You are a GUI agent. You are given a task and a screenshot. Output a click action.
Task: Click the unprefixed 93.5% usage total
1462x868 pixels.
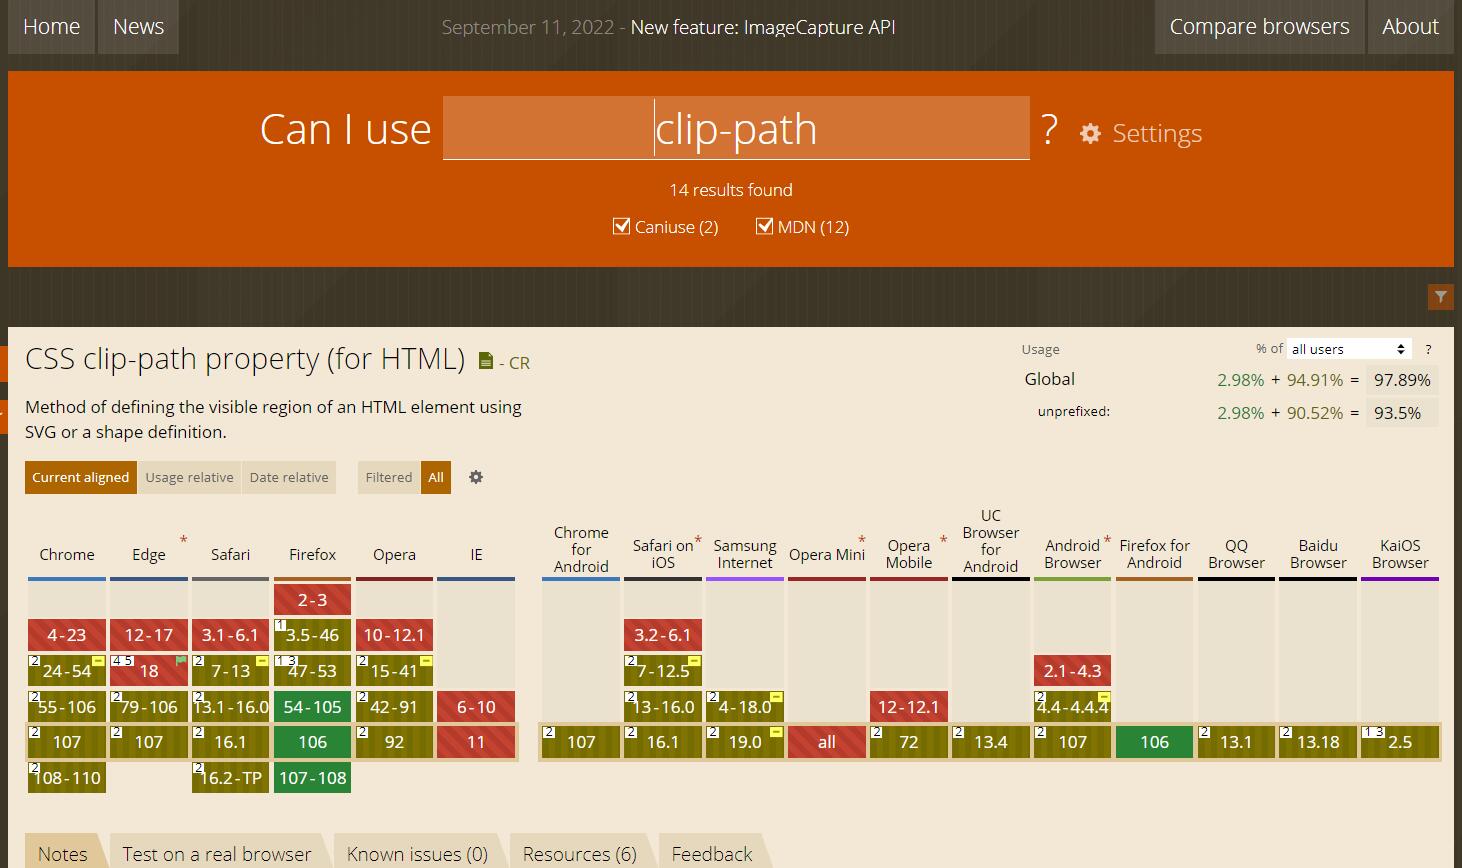click(x=1402, y=413)
